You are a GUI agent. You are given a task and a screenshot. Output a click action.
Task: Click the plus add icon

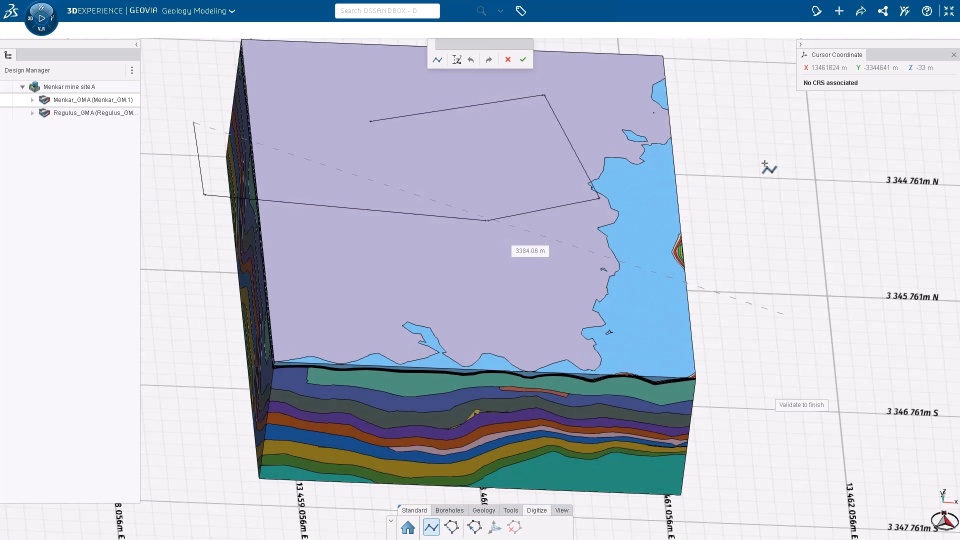coord(839,11)
